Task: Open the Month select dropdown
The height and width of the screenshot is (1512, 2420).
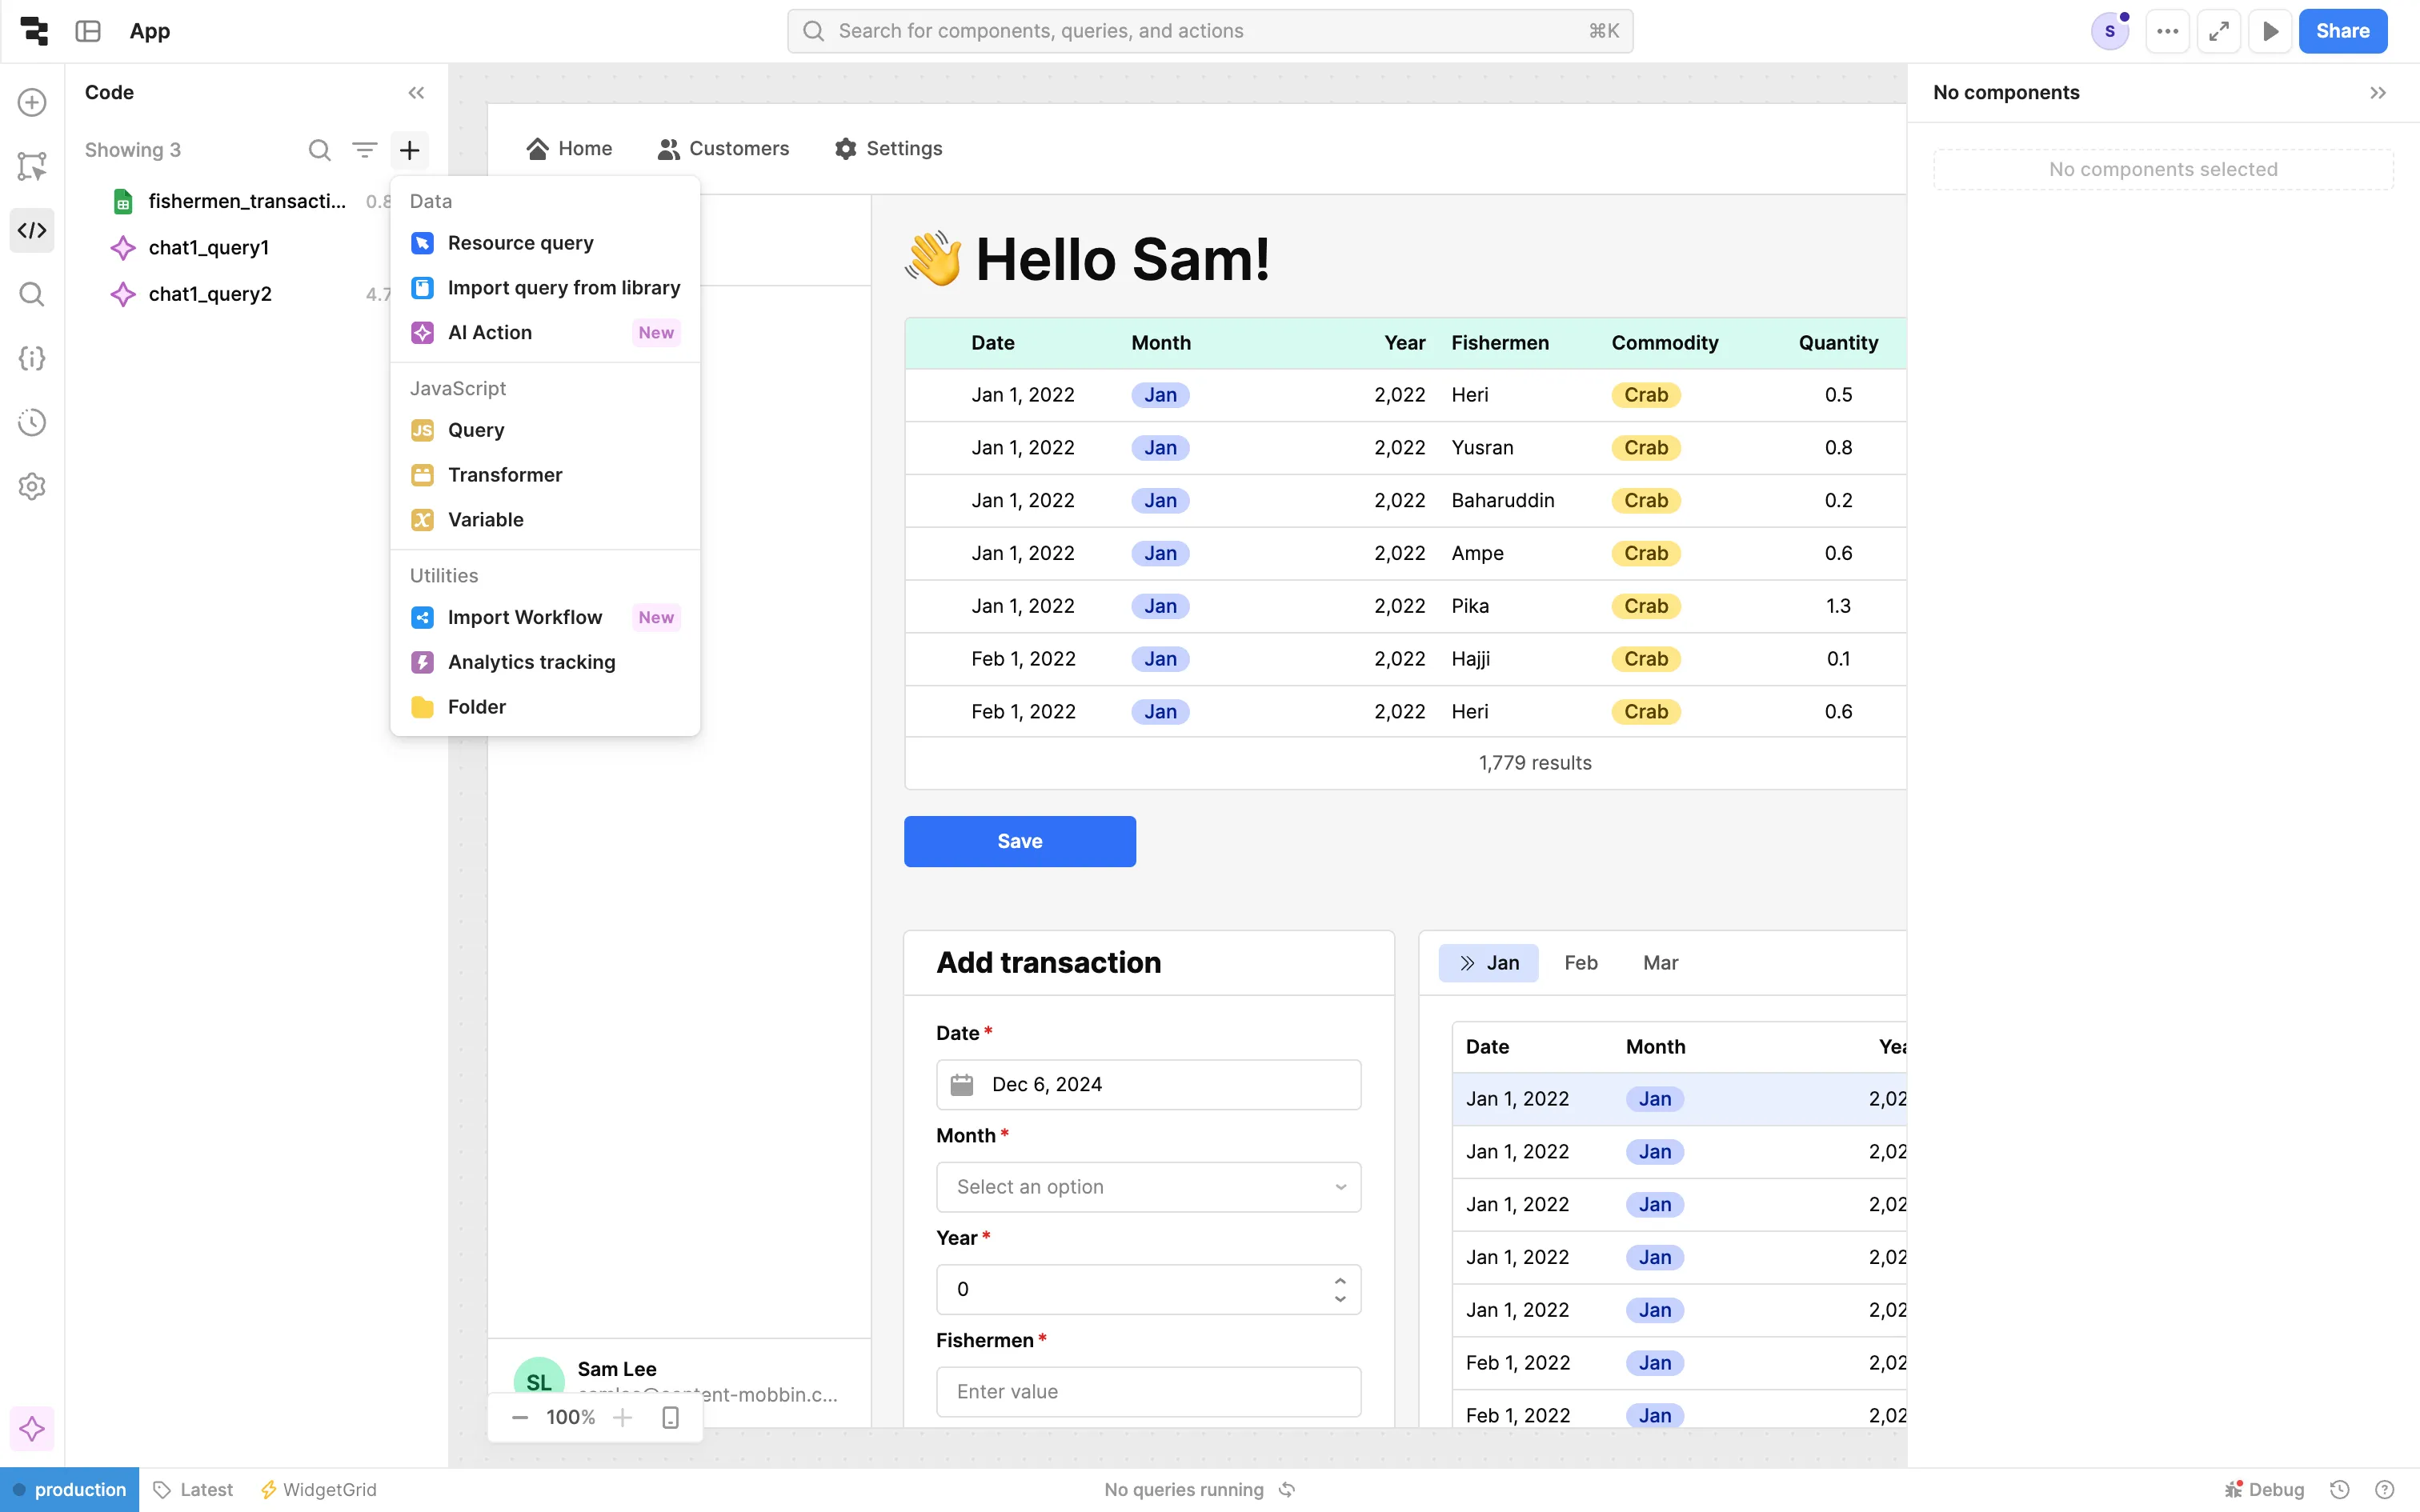Action: pyautogui.click(x=1148, y=1187)
